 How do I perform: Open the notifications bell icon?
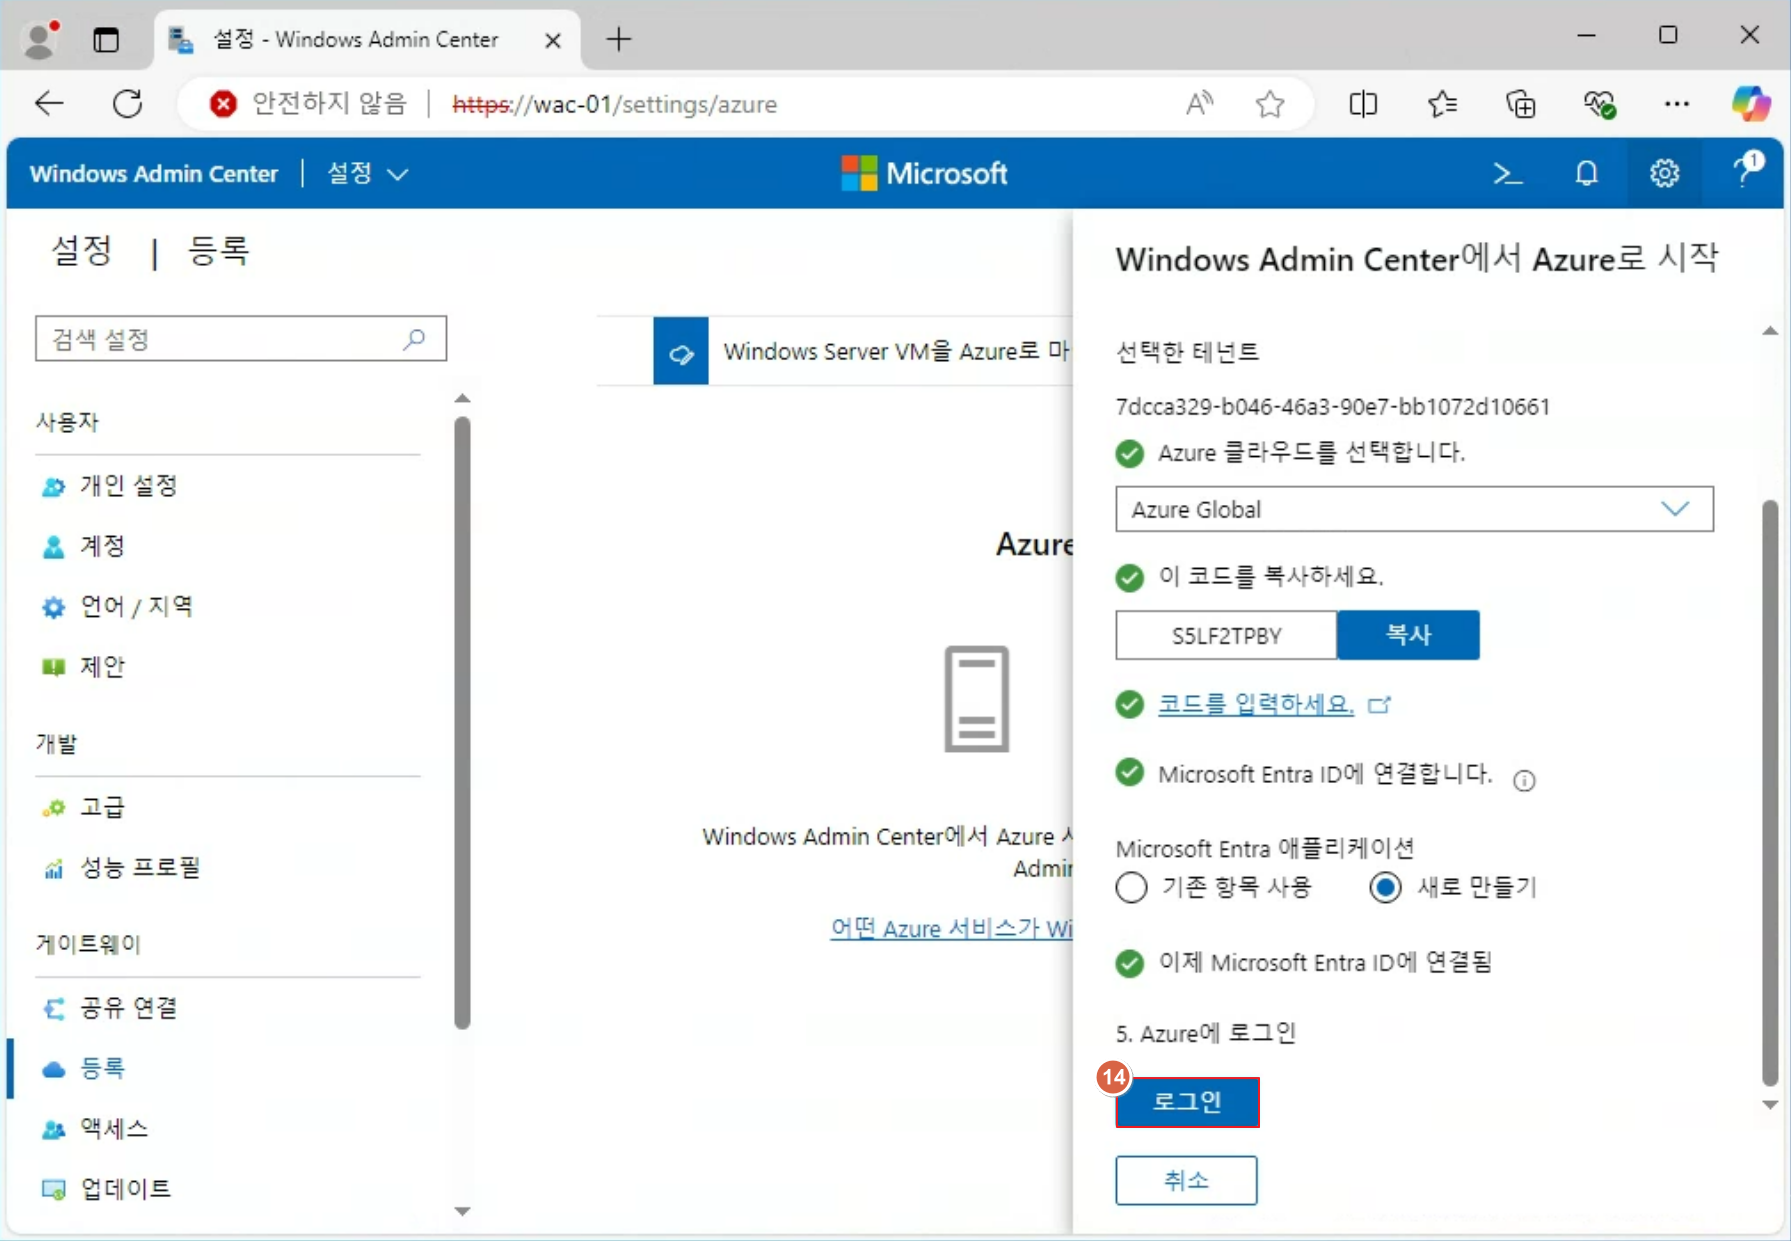1586,174
